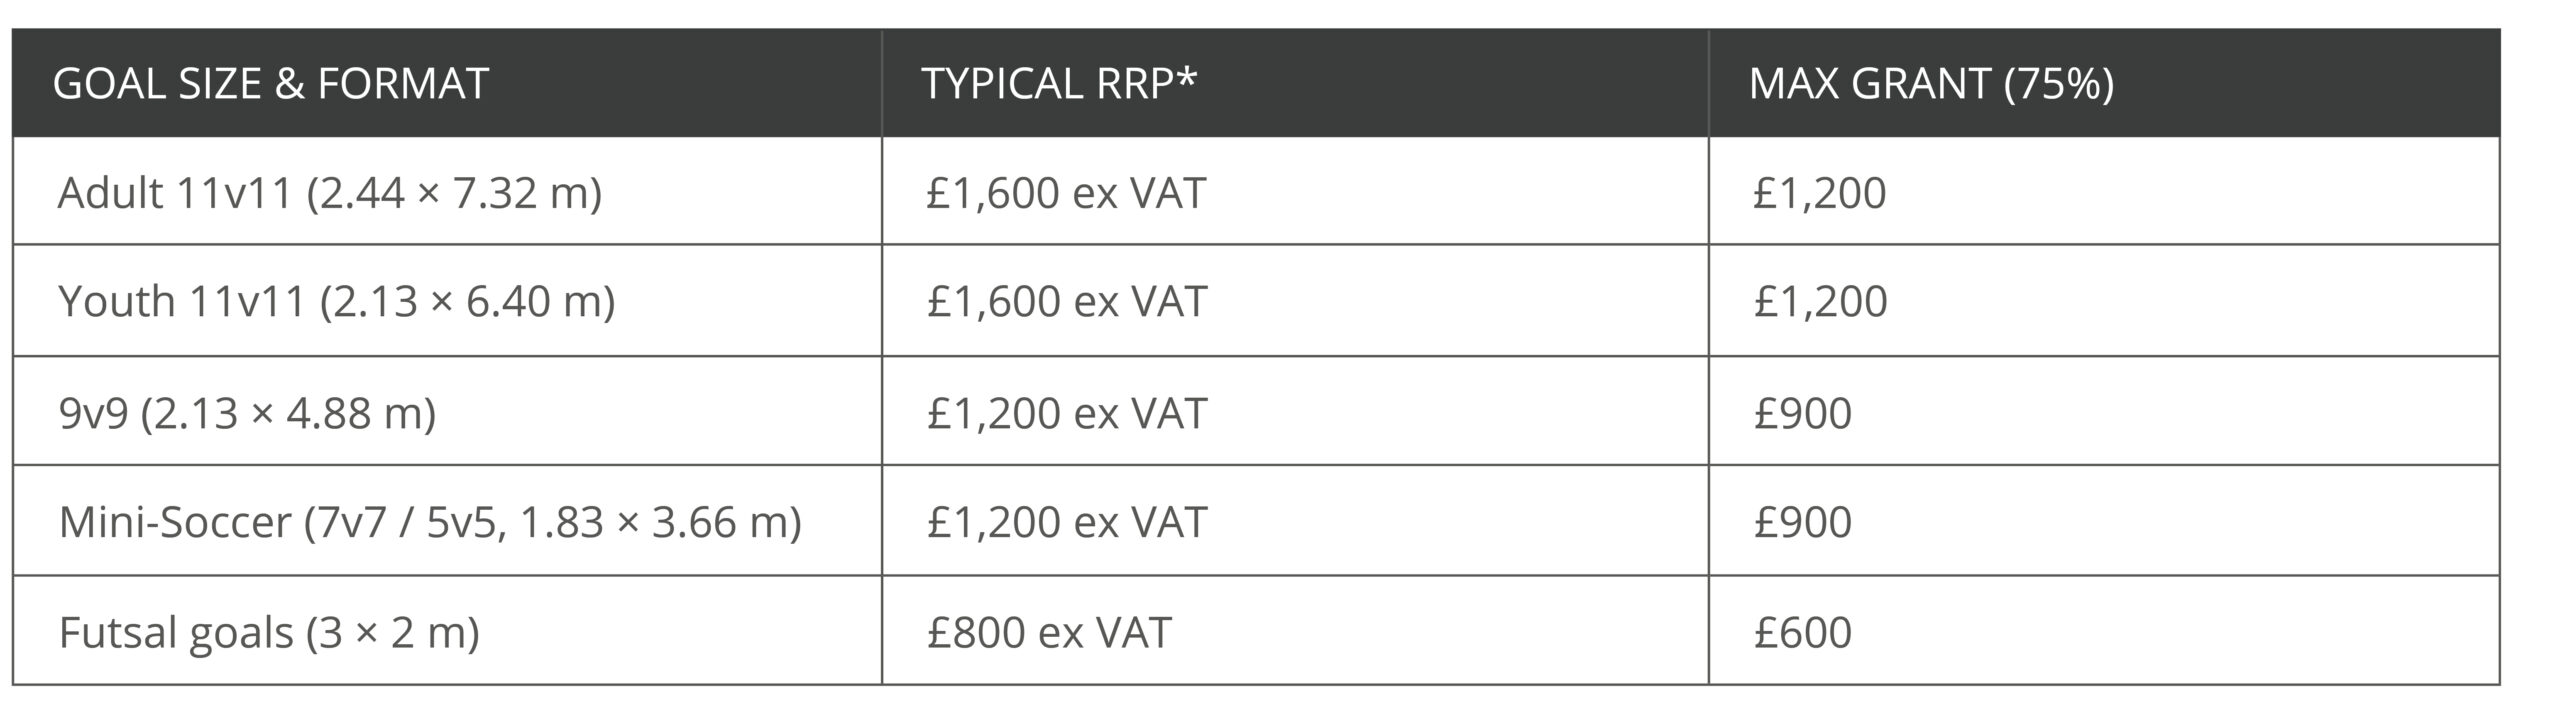Click the Adult 11v11 £1,200 max grant
This screenshot has width=2560, height=704.
(x=1820, y=193)
